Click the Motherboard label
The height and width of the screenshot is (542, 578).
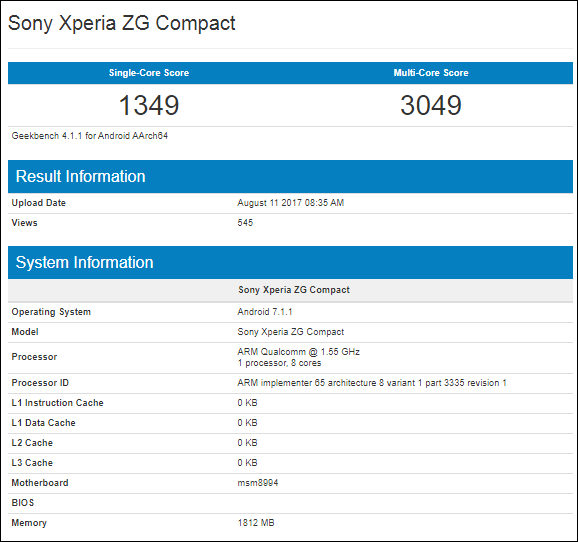point(40,483)
